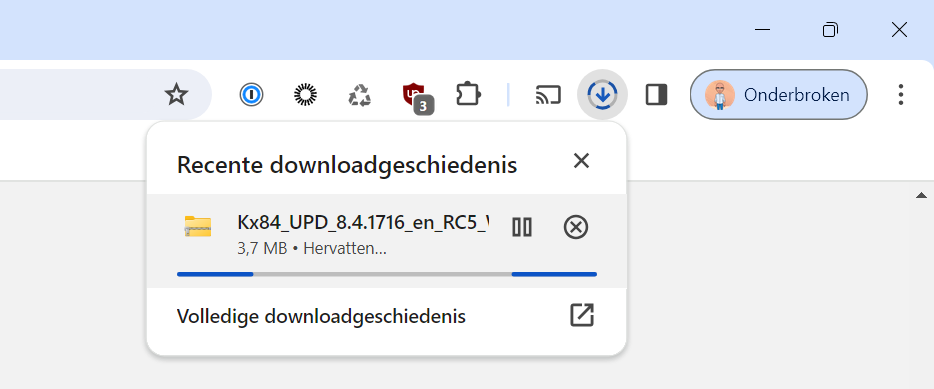Click the page scrollbar up arrow
The height and width of the screenshot is (389, 934).
click(921, 195)
